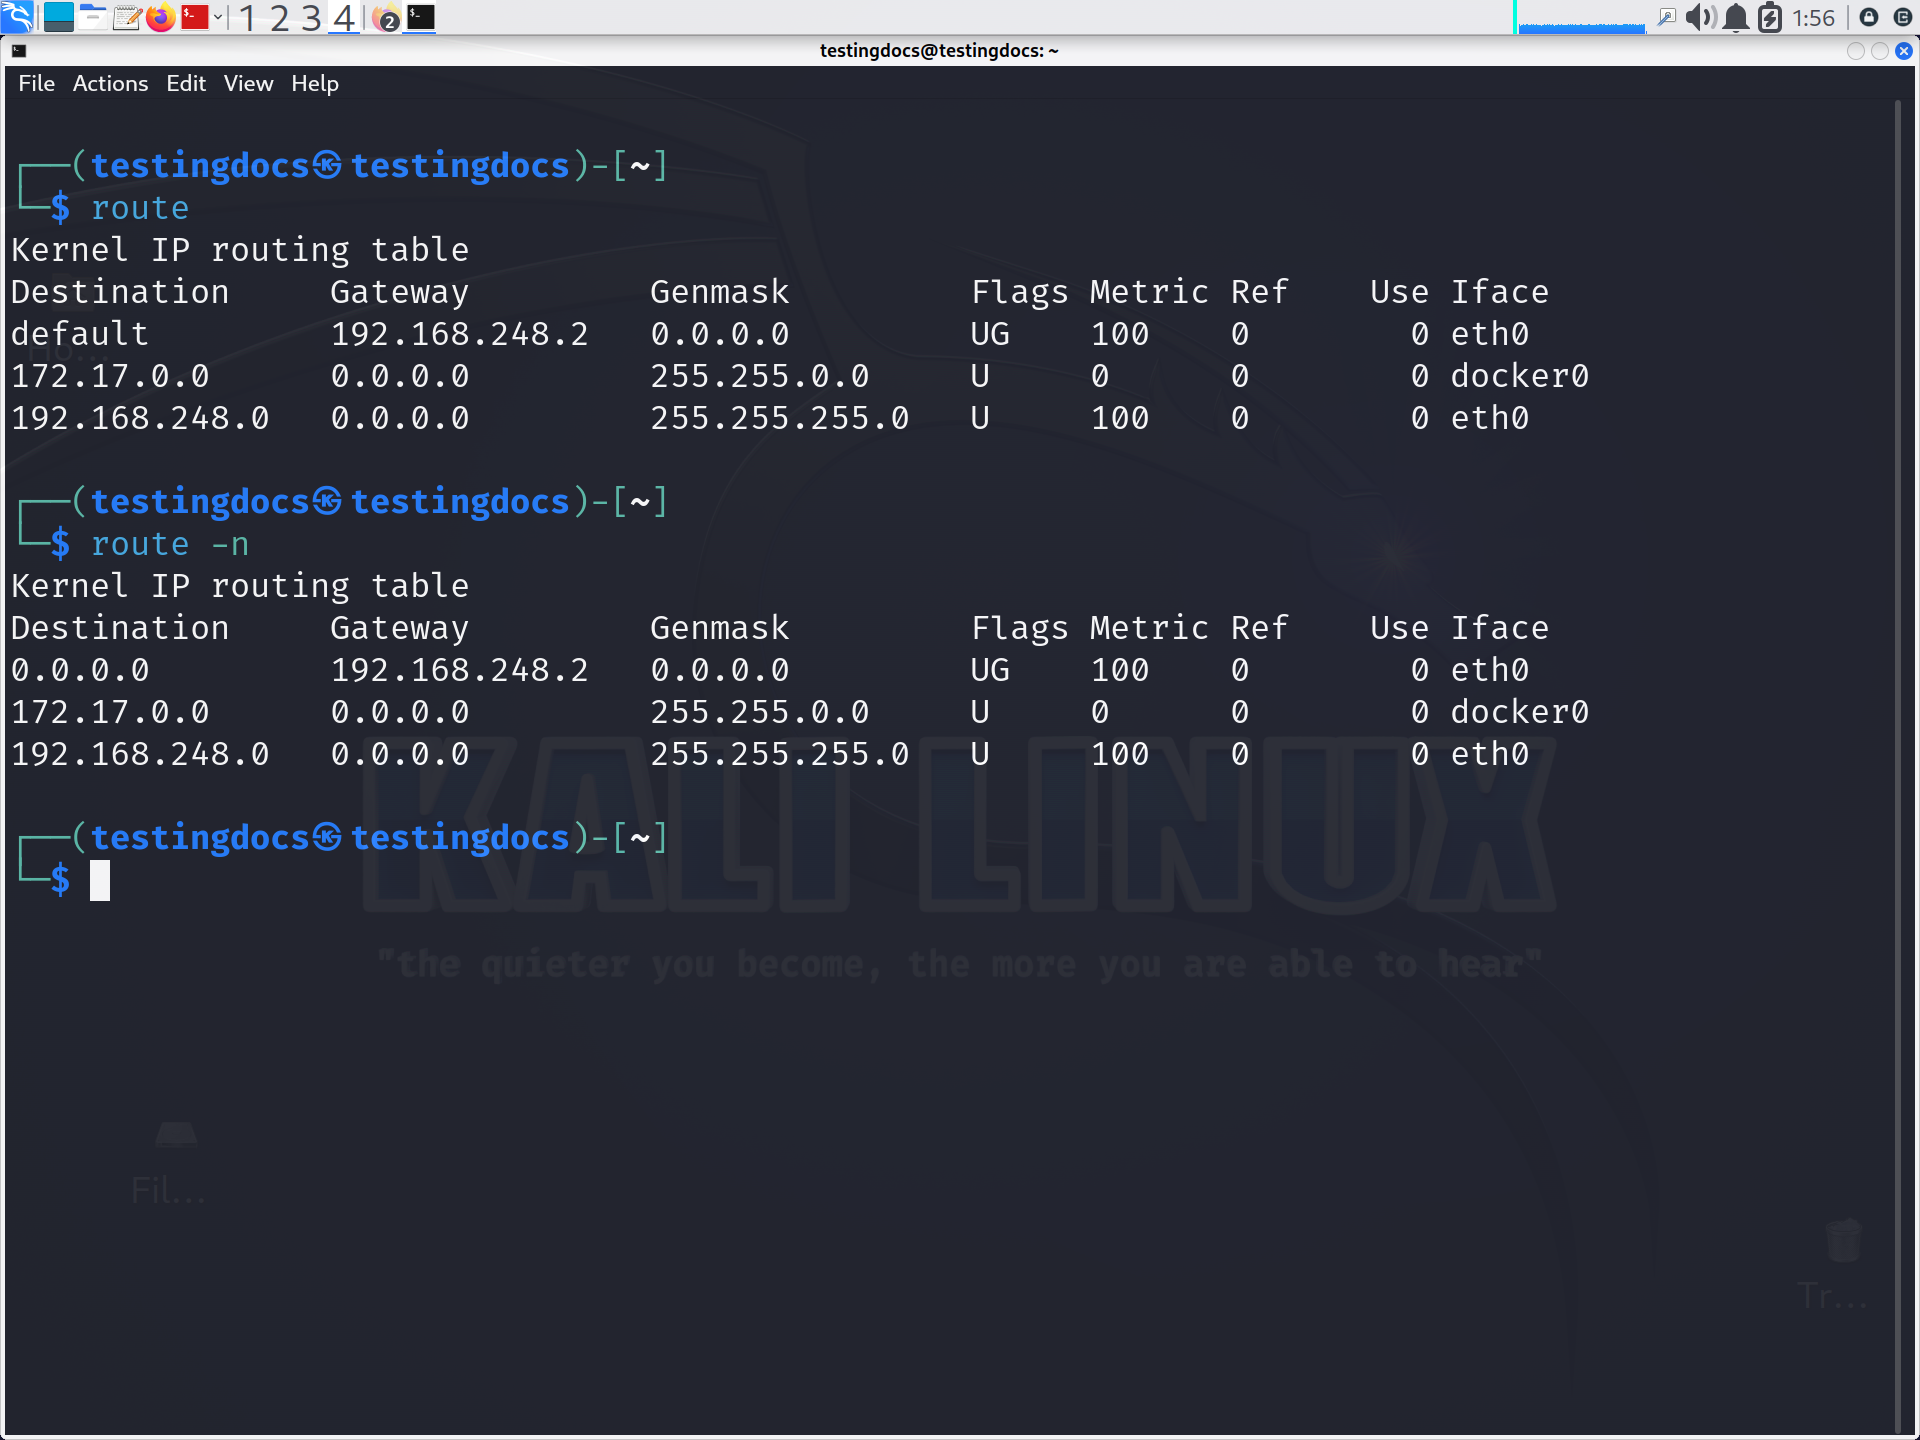
Task: Open the power manager battery icon
Action: (1770, 17)
